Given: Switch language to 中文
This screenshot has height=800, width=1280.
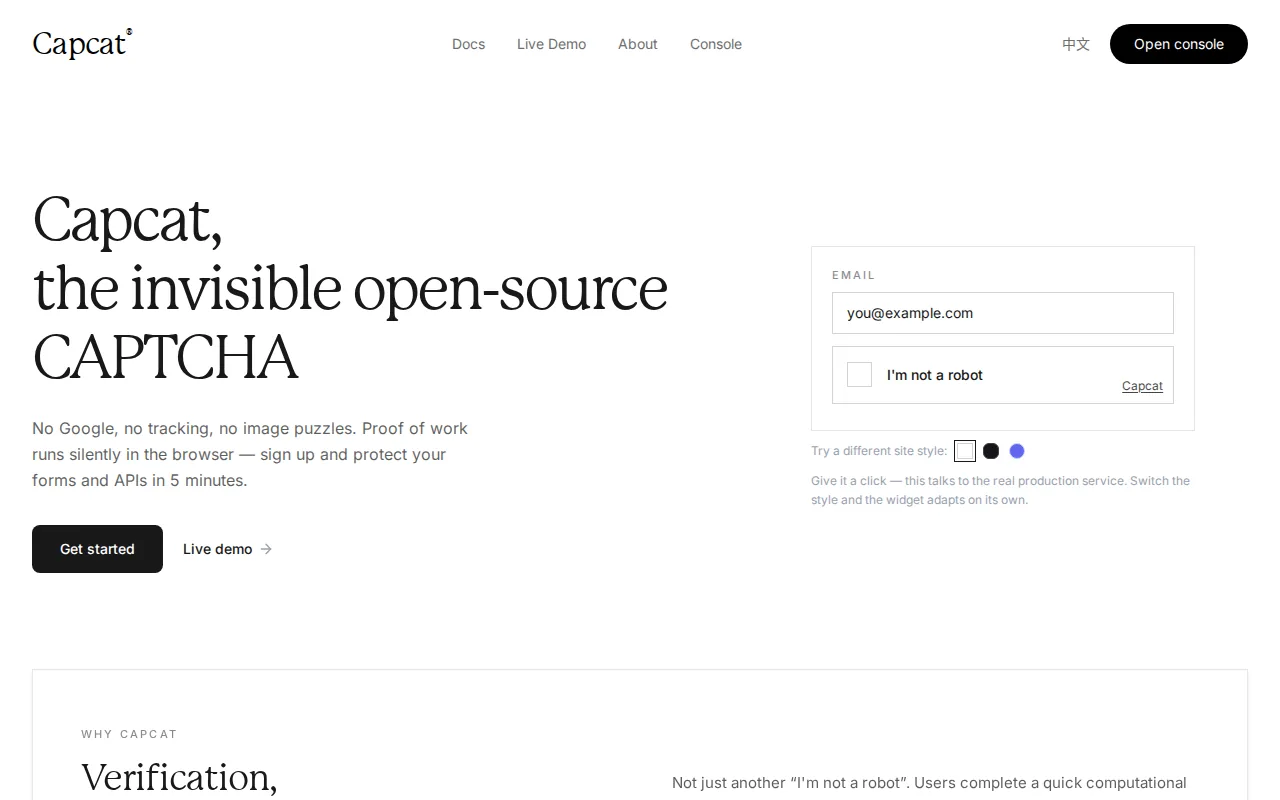Looking at the screenshot, I should pos(1076,44).
